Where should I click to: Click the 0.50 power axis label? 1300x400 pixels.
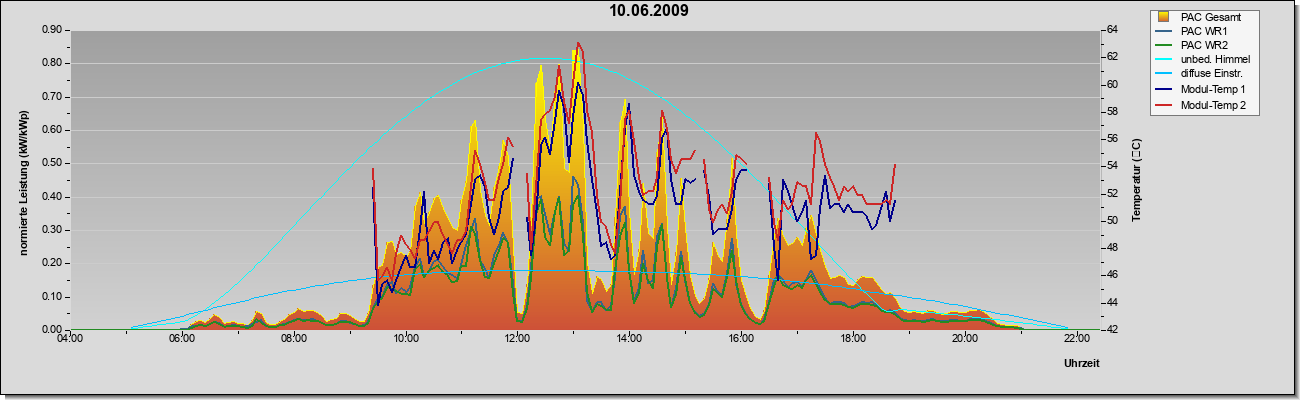(52, 163)
